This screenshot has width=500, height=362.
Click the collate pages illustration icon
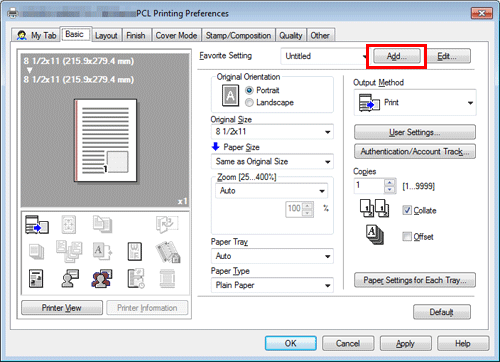pos(374,208)
